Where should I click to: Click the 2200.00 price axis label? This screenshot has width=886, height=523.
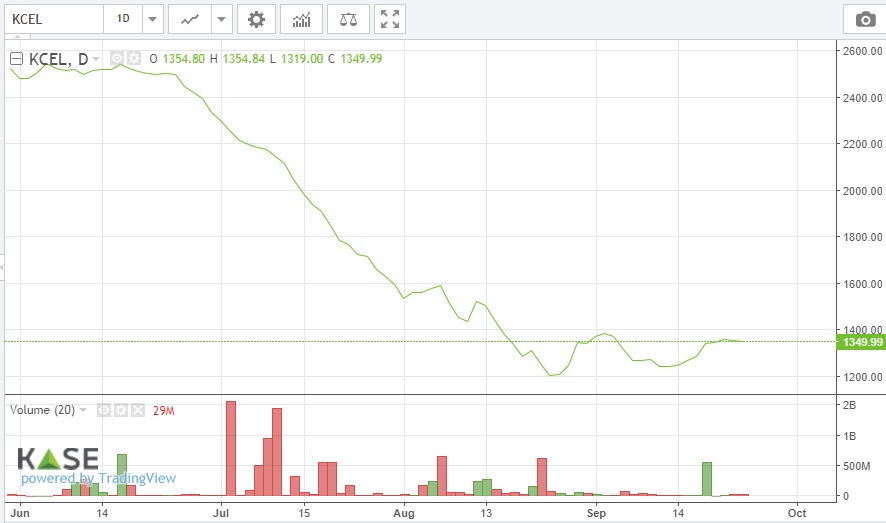coord(862,144)
